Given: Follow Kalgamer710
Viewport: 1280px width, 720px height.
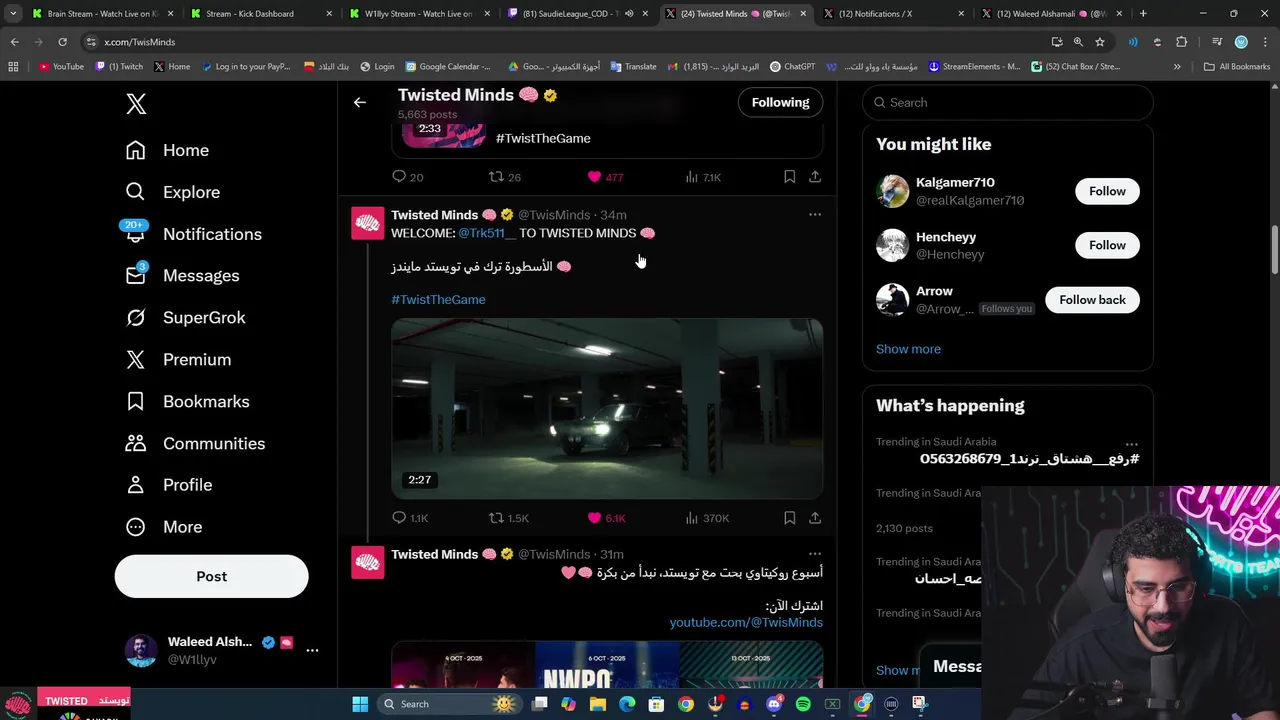Looking at the screenshot, I should pos(1107,191).
